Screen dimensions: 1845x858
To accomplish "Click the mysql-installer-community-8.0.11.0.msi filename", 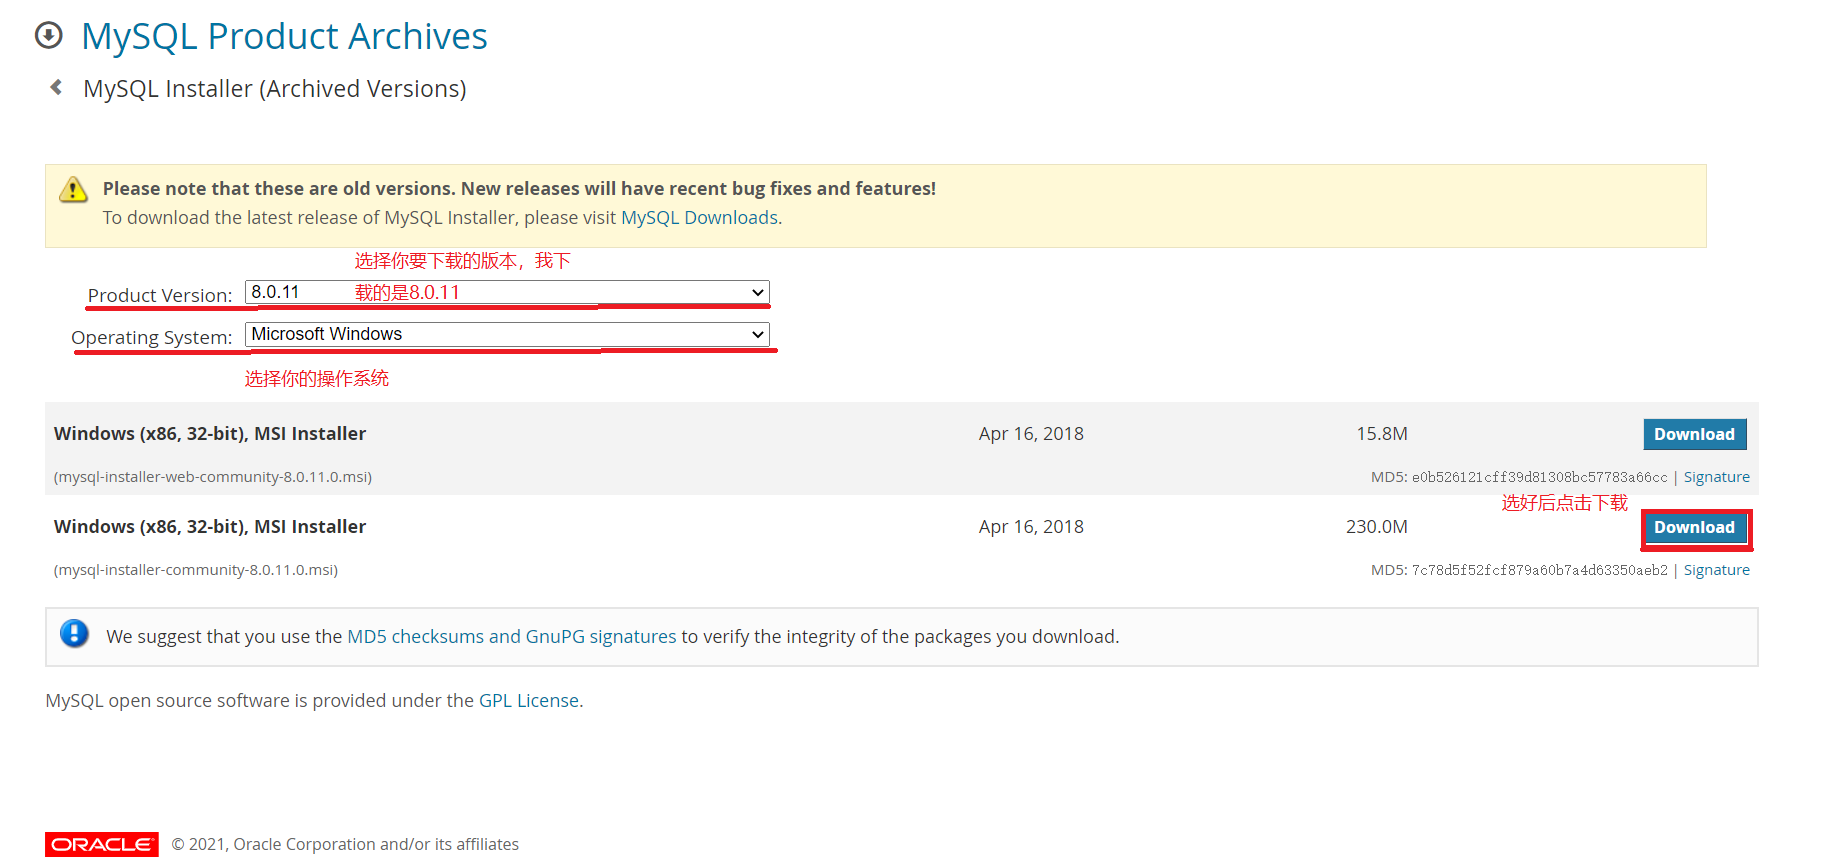I will (x=196, y=570).
